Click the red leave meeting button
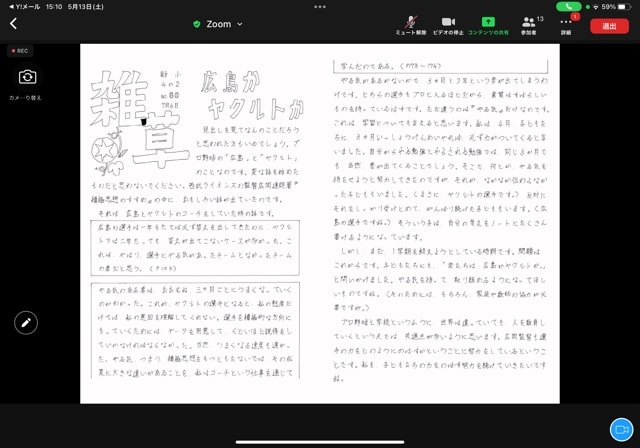This screenshot has height=448, width=640. point(609,26)
